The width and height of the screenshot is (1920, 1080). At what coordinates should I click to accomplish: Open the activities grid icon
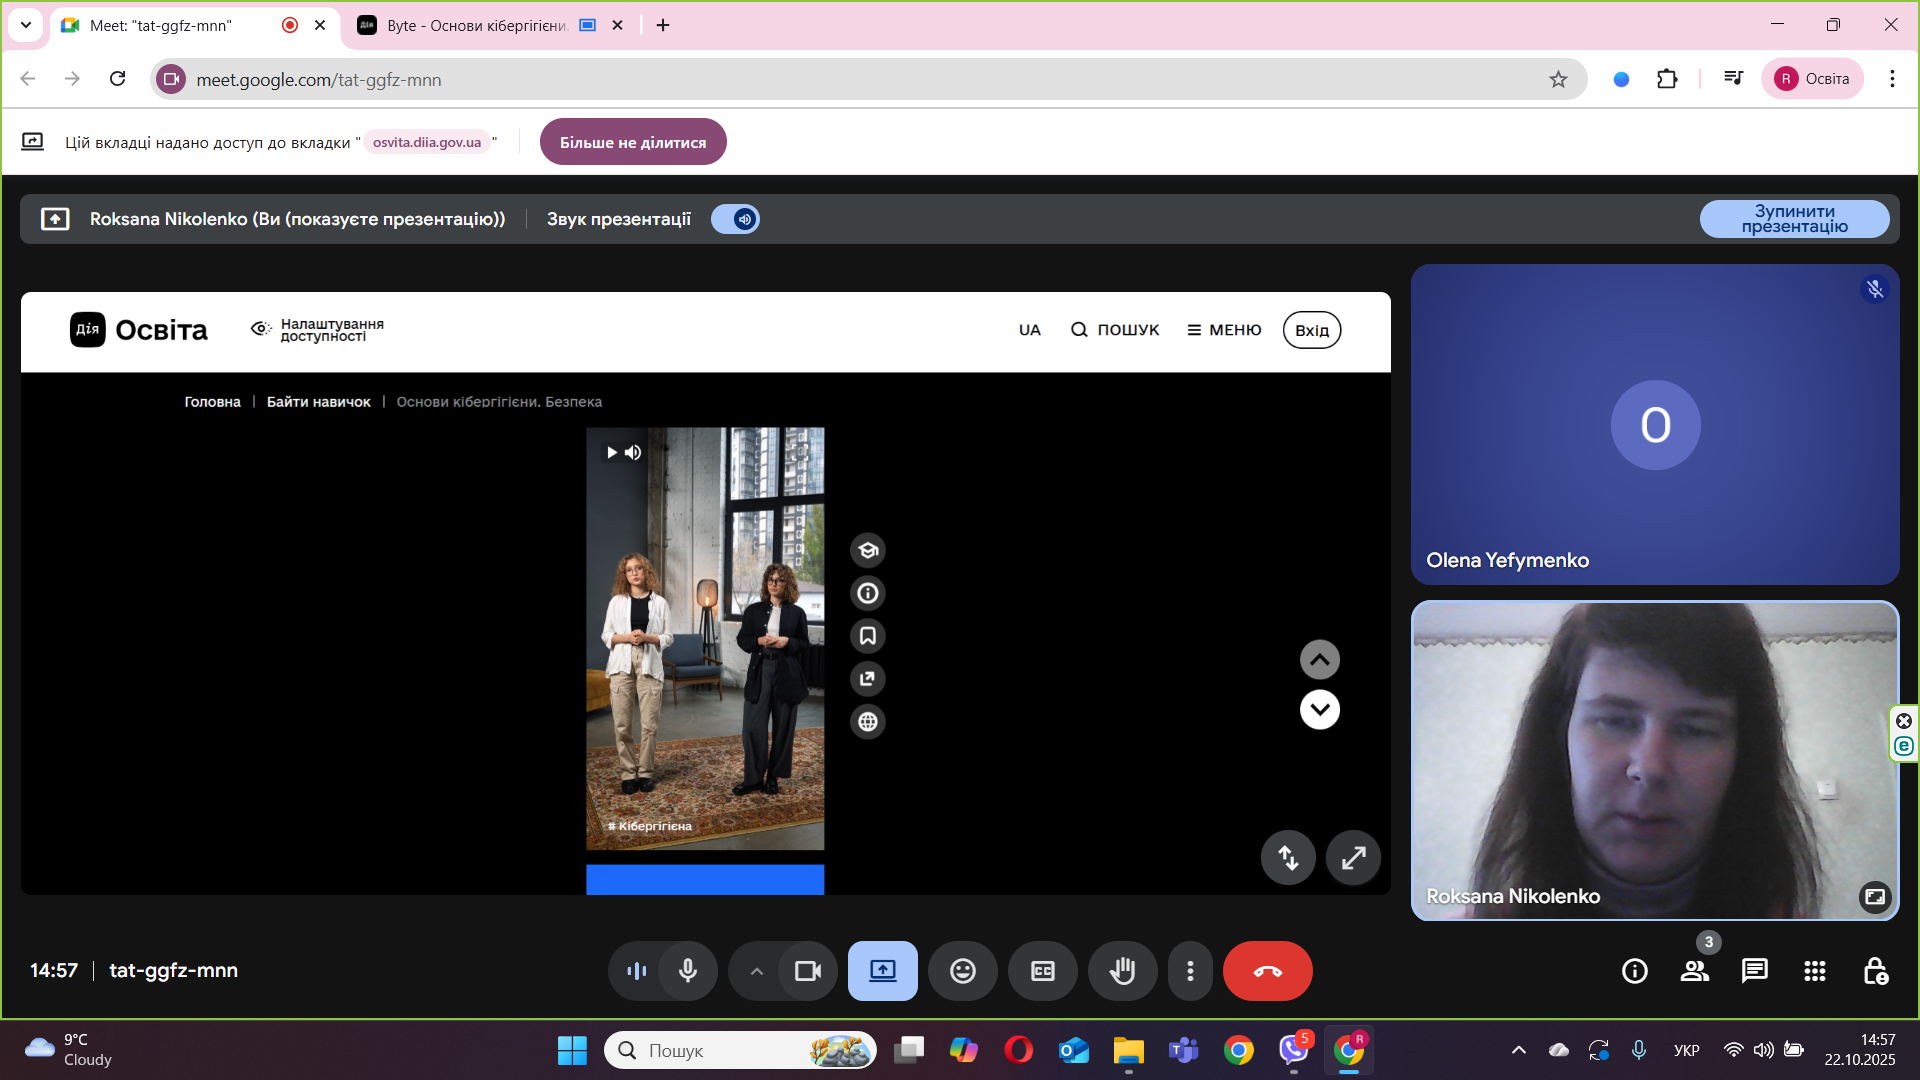1814,971
